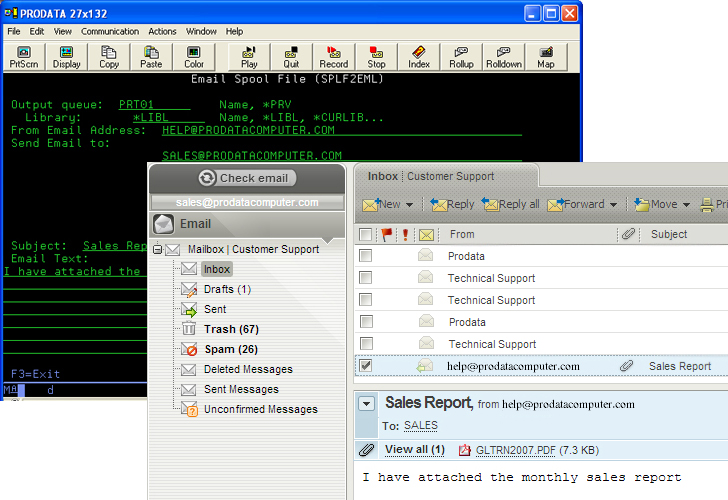The height and width of the screenshot is (500, 728).
Task: Click the Paste toolbar icon
Action: pyautogui.click(x=151, y=57)
